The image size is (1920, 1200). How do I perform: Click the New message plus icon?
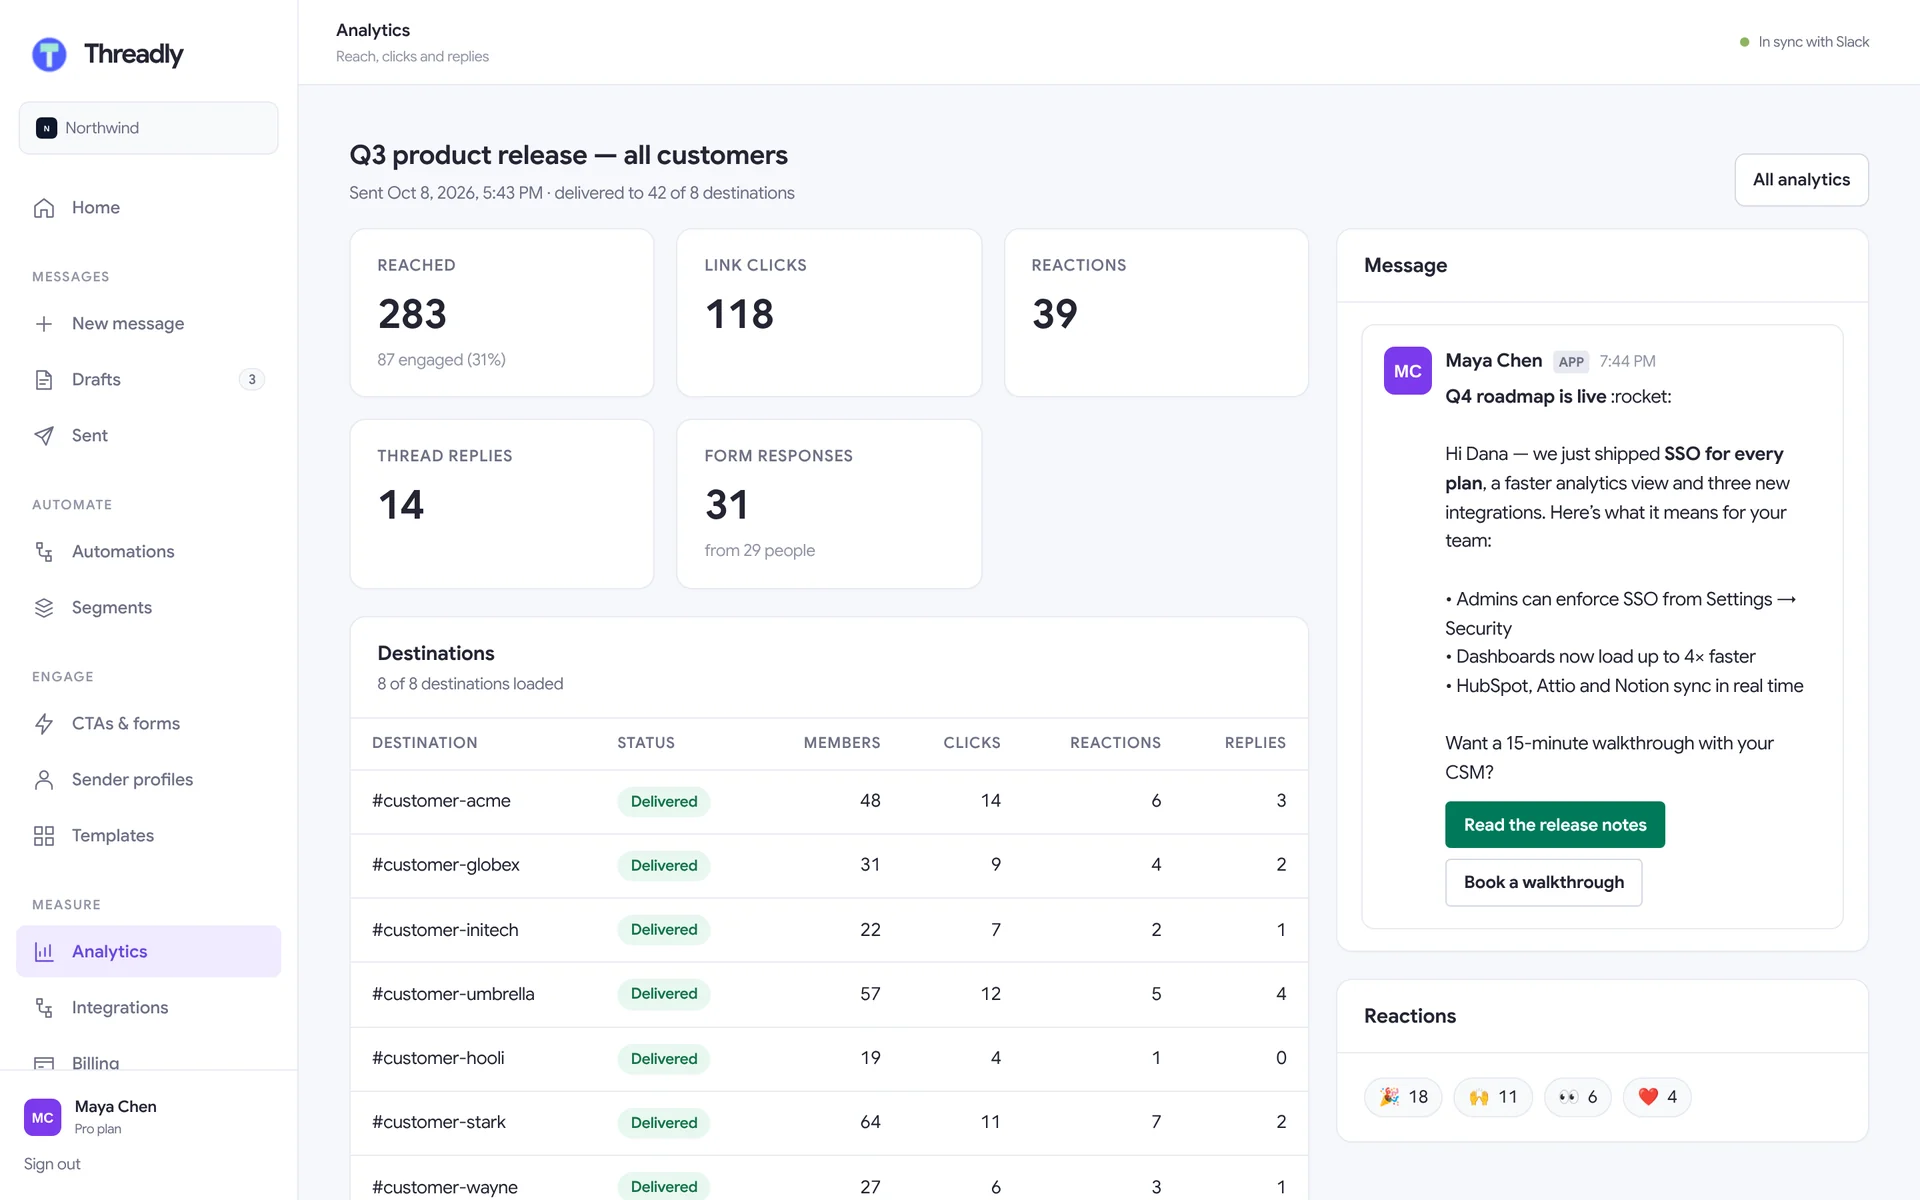(x=44, y=324)
